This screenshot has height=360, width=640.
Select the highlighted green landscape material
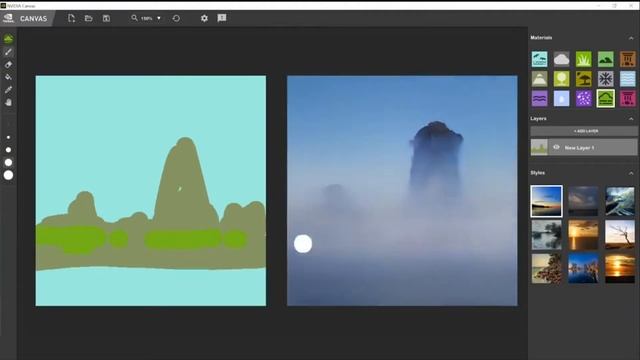606,98
